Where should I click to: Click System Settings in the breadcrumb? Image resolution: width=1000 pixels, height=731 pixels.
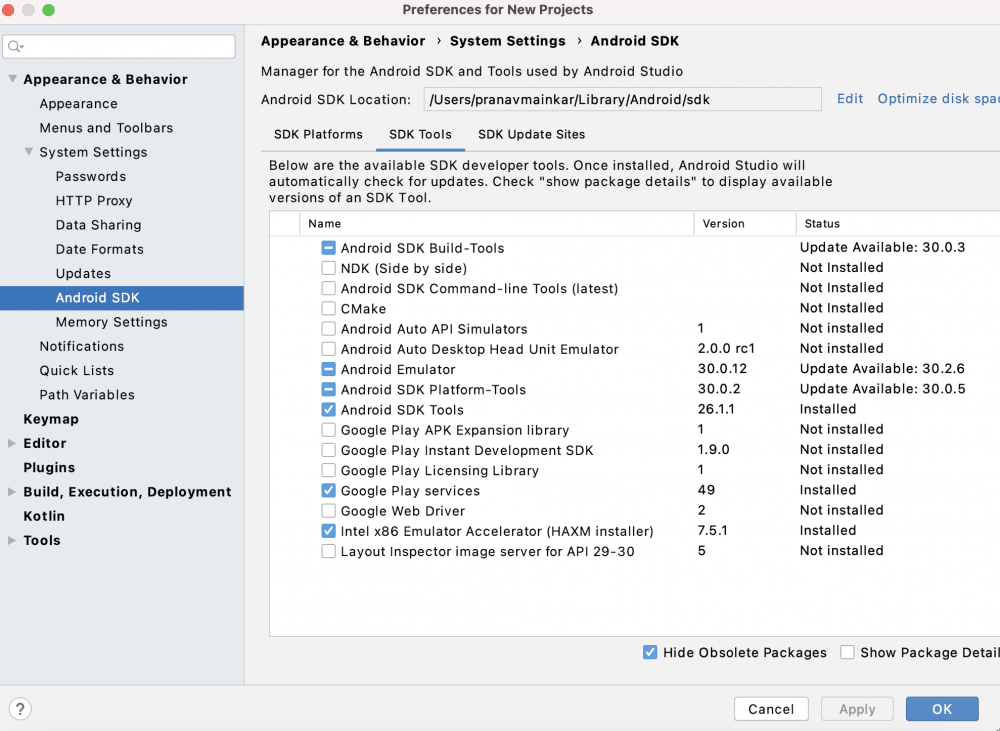(508, 41)
